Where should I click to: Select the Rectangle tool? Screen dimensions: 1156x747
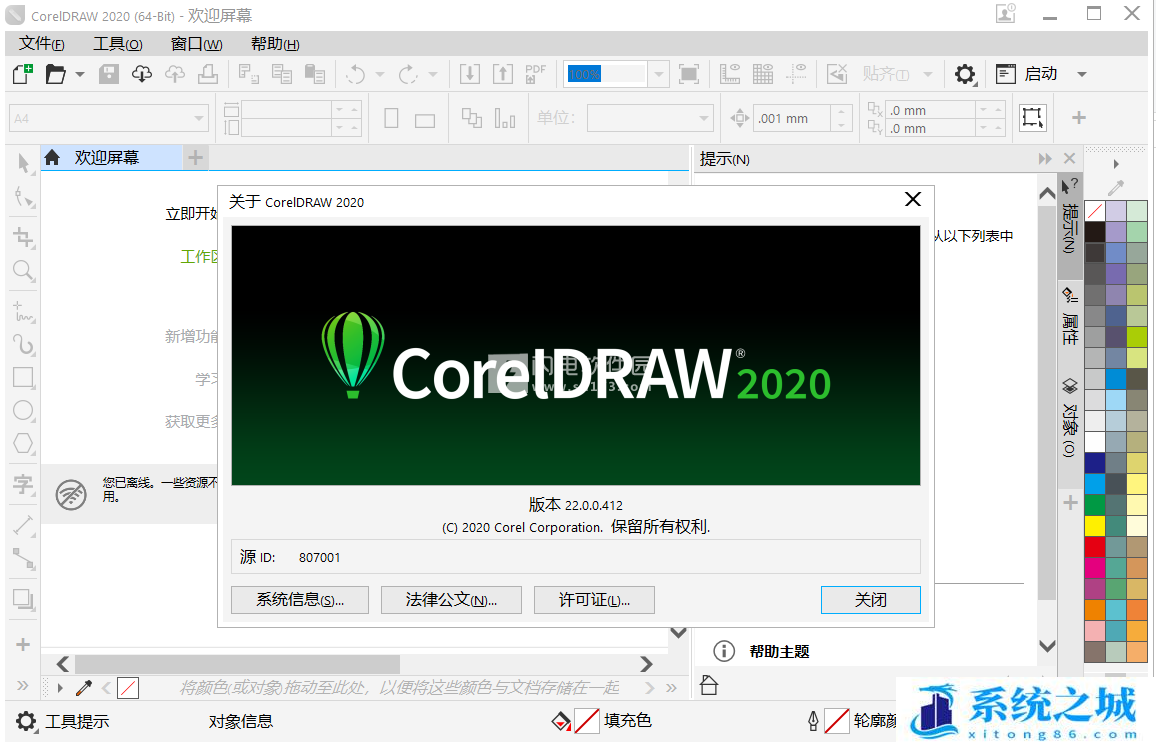(x=24, y=378)
